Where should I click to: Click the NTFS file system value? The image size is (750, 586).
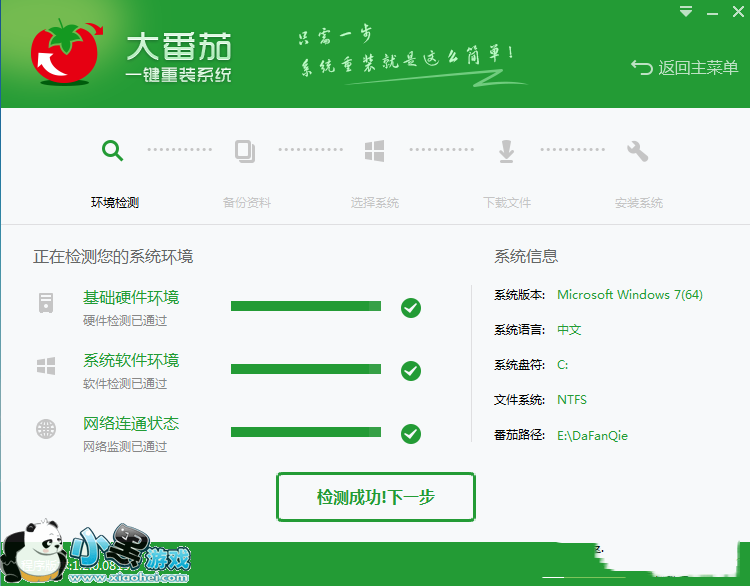click(x=572, y=400)
